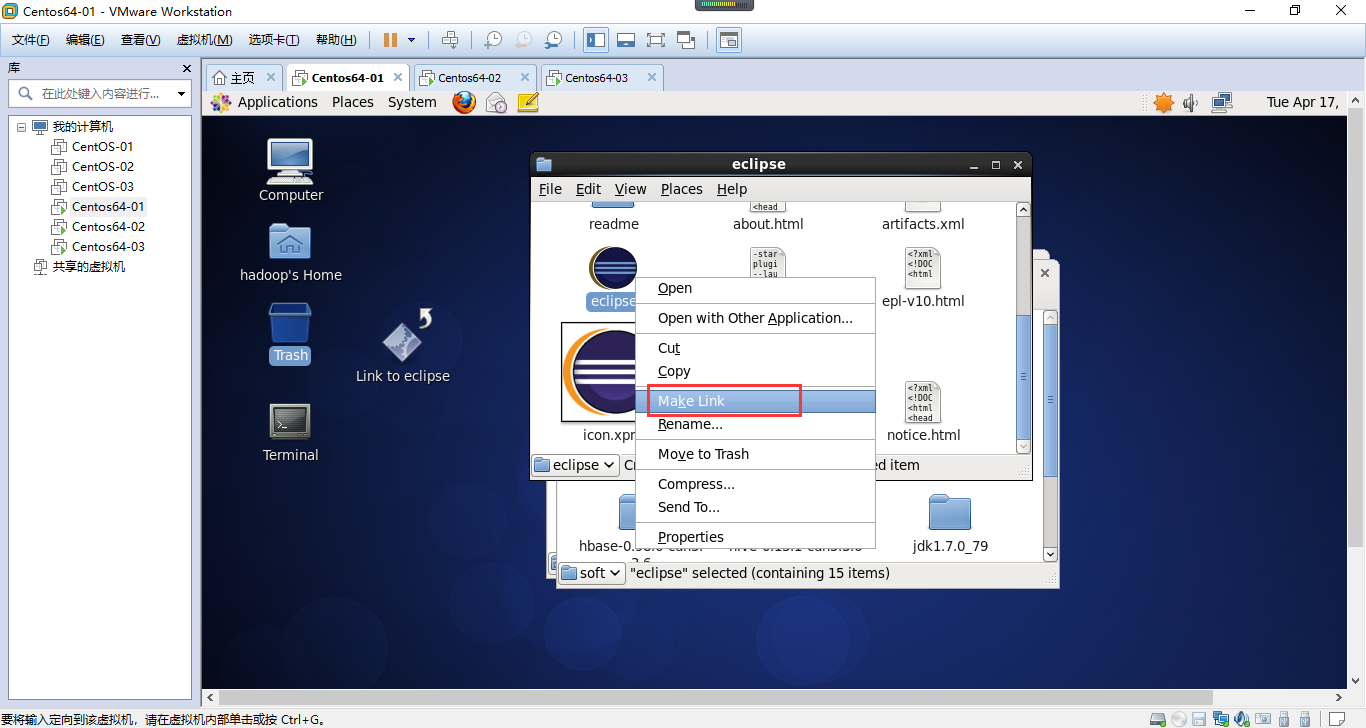Screen dimensions: 1366x728
Task: Pause the virtual machine with the orange button
Action: 390,40
